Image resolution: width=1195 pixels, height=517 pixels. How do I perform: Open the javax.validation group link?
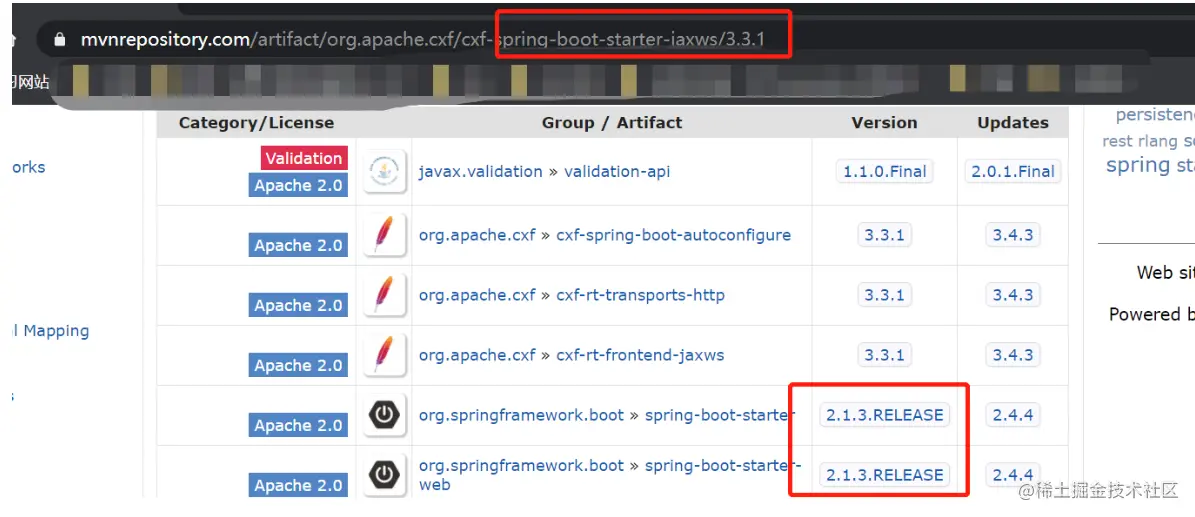(x=480, y=172)
